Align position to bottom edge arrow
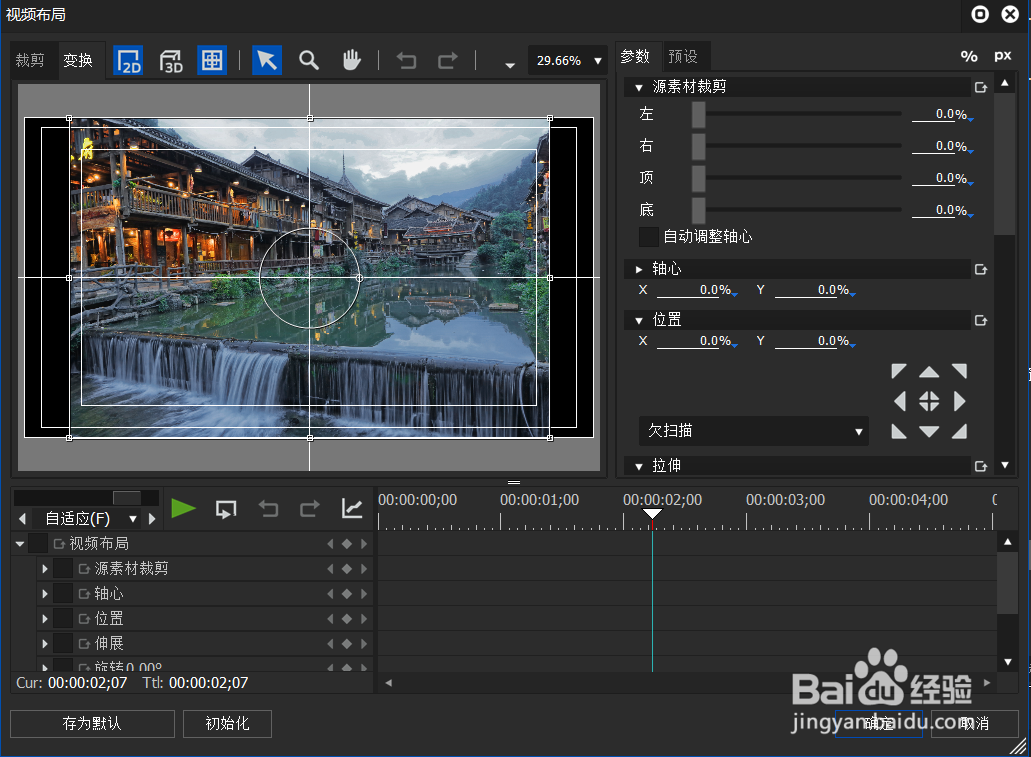Viewport: 1031px width, 757px height. (x=929, y=431)
